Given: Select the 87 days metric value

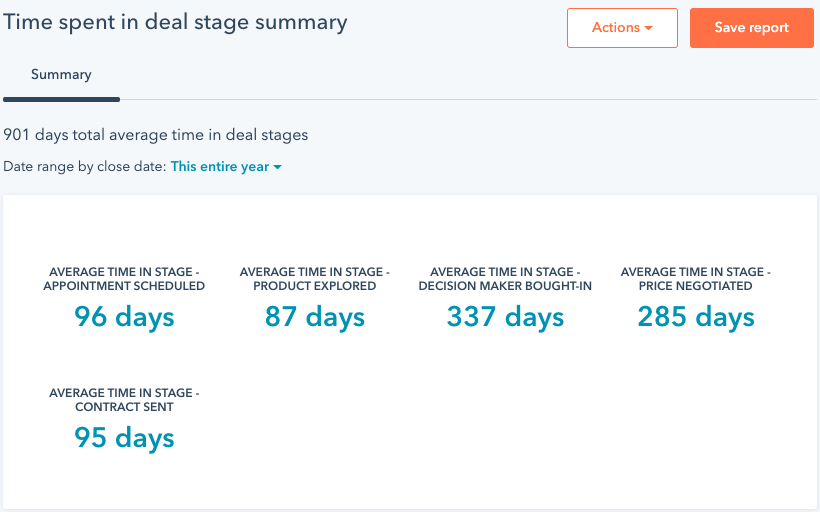Looking at the screenshot, I should click(314, 317).
